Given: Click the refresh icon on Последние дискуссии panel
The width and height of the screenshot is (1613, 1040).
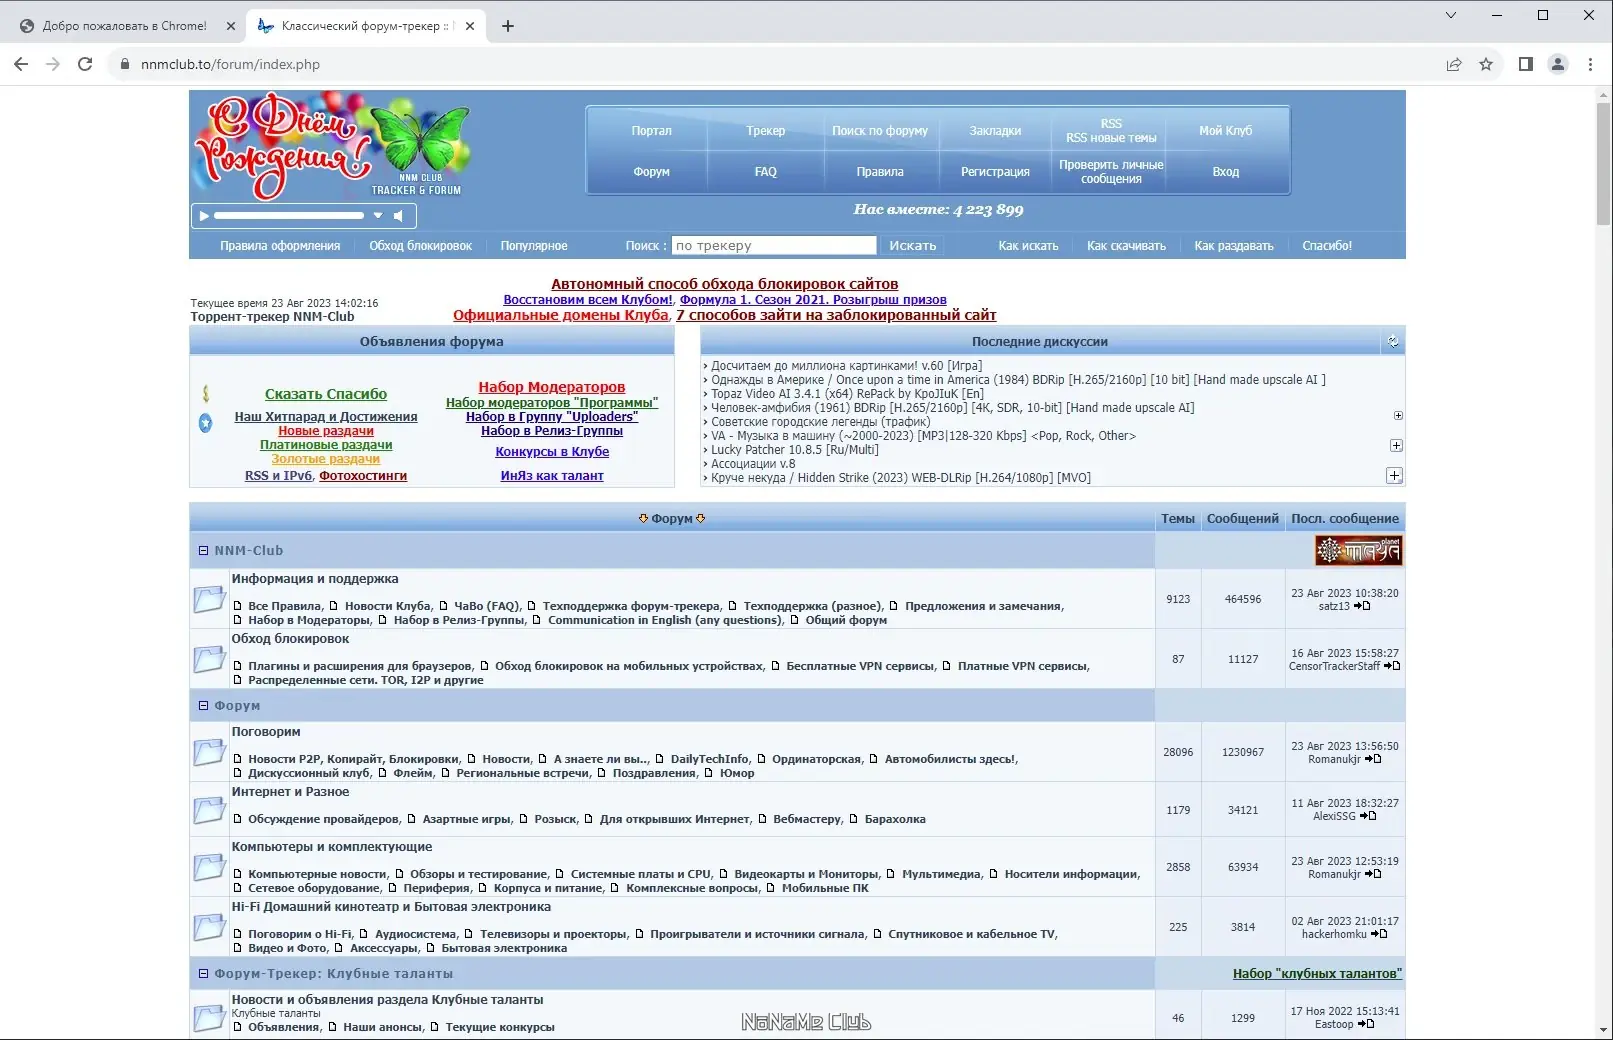Looking at the screenshot, I should click(1394, 341).
